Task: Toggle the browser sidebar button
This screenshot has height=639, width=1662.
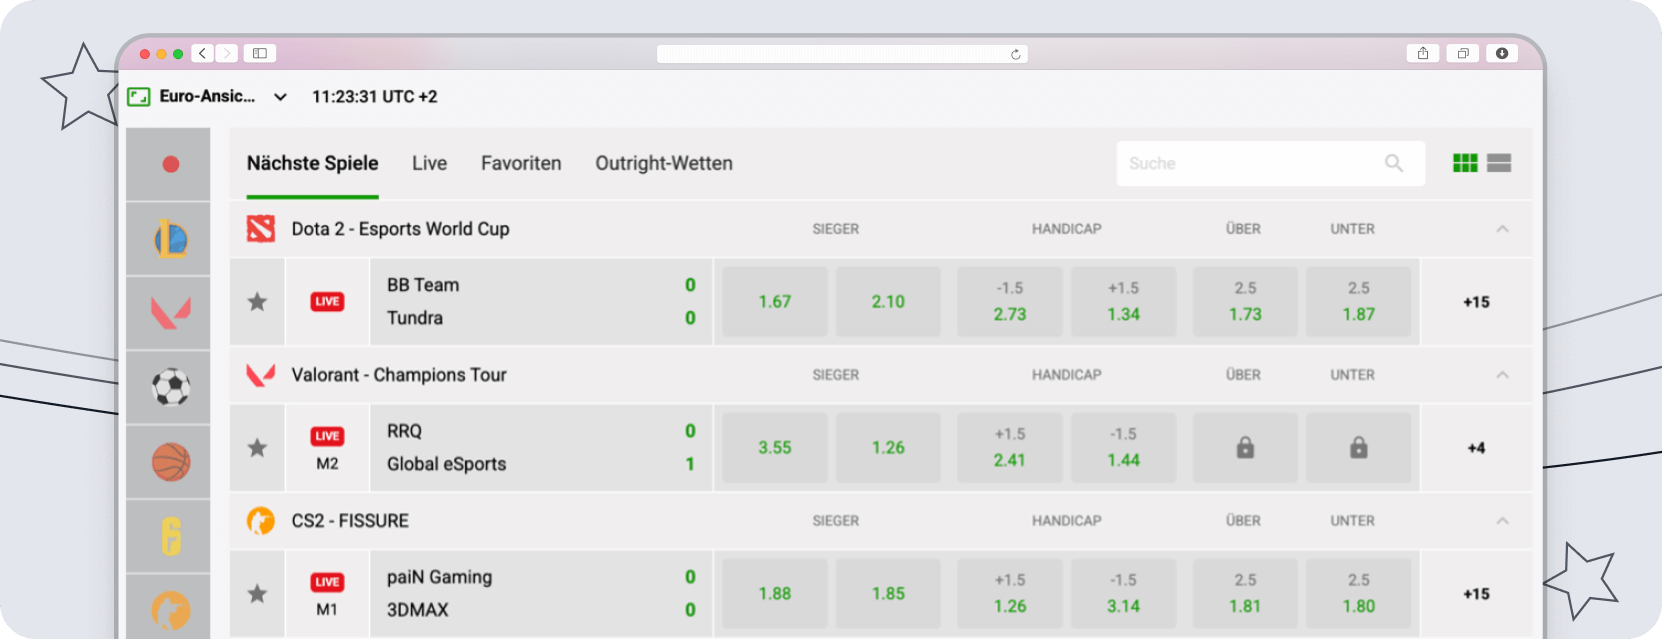Action: [260, 53]
